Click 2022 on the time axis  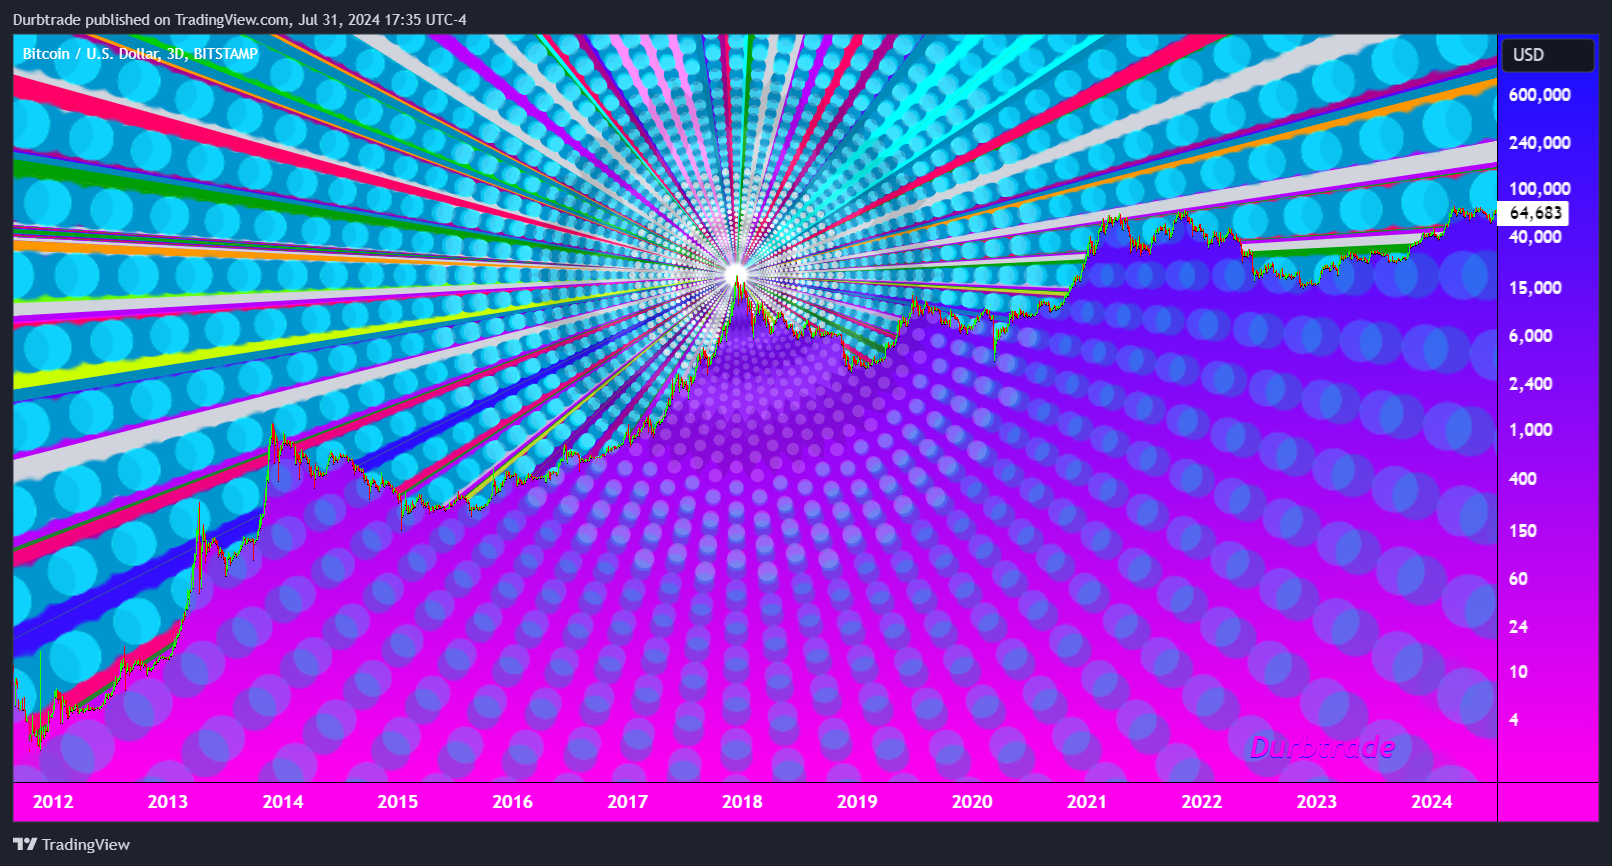tap(1201, 802)
